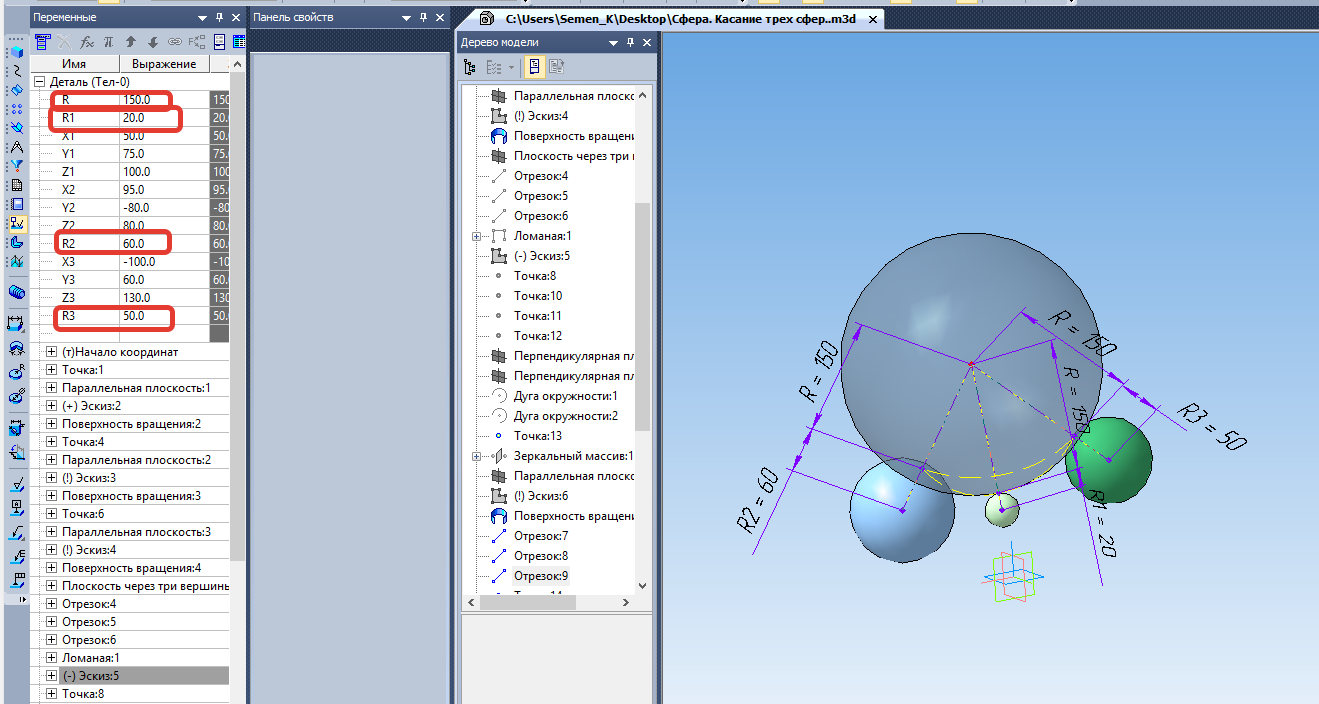Pin the Дерево модели panel
The width and height of the screenshot is (1319, 704).
(x=630, y=42)
